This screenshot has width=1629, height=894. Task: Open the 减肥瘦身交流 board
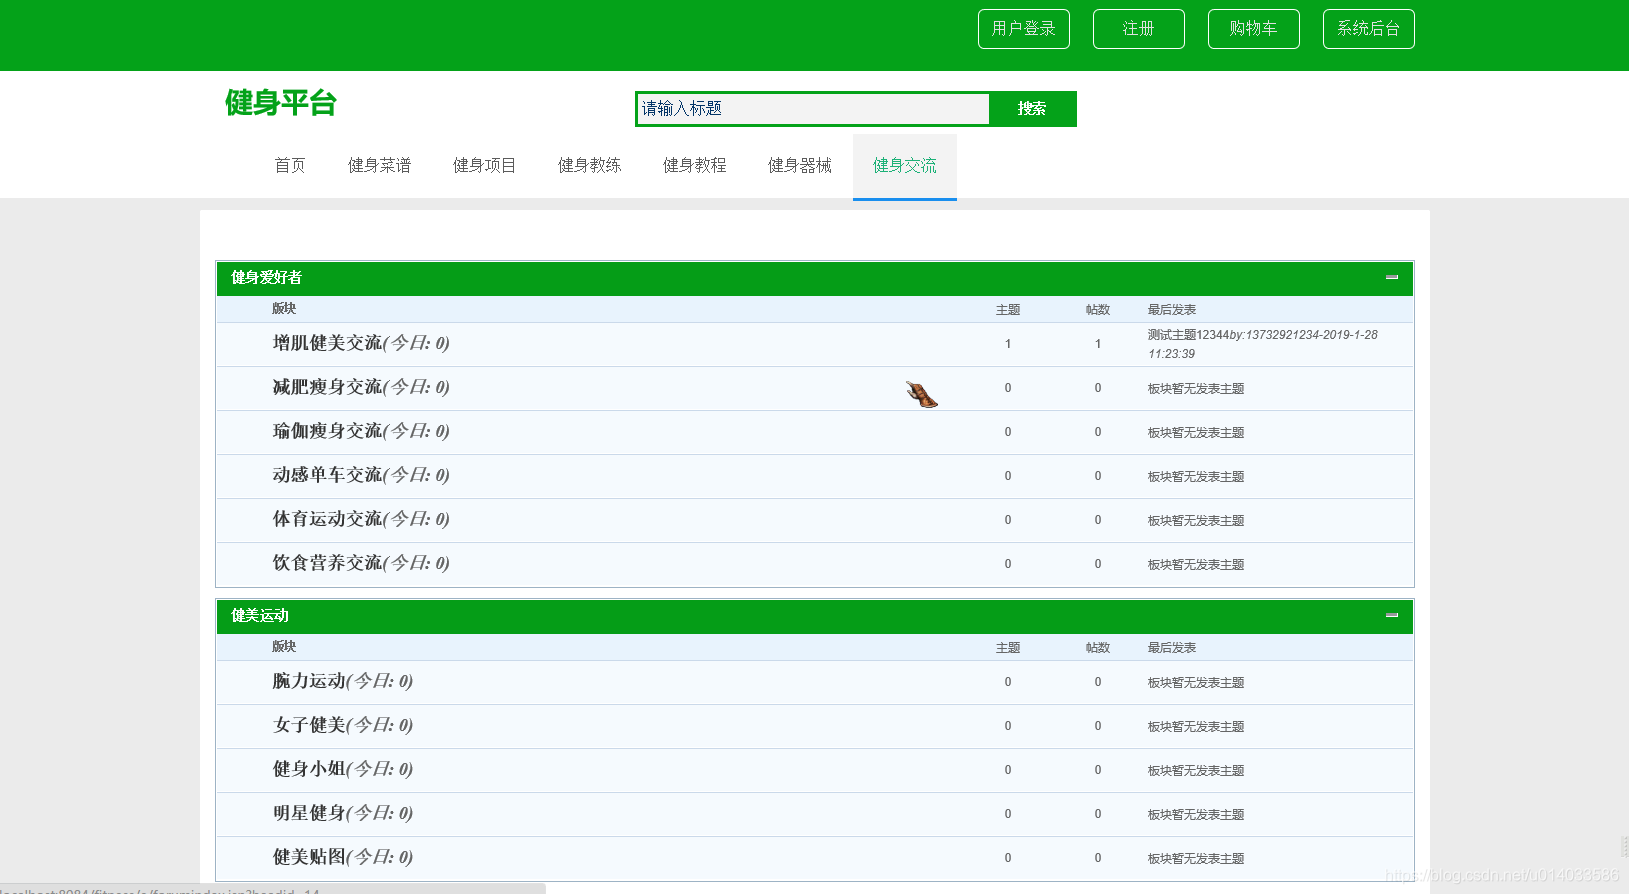pos(328,387)
